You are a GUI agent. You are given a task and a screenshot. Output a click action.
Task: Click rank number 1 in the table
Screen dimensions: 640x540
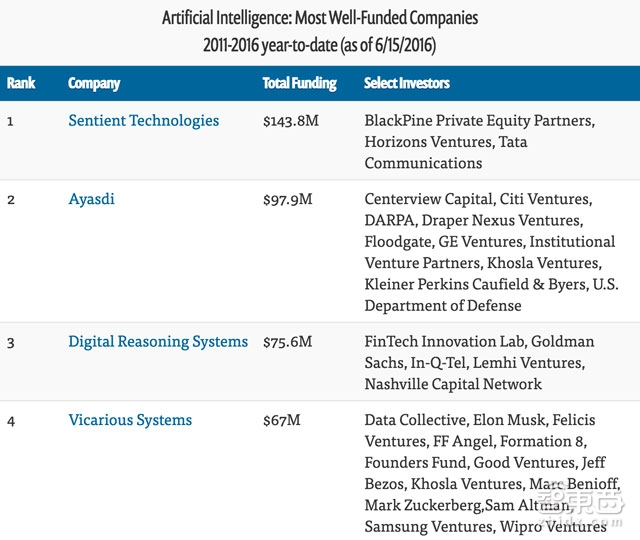[x=11, y=121]
